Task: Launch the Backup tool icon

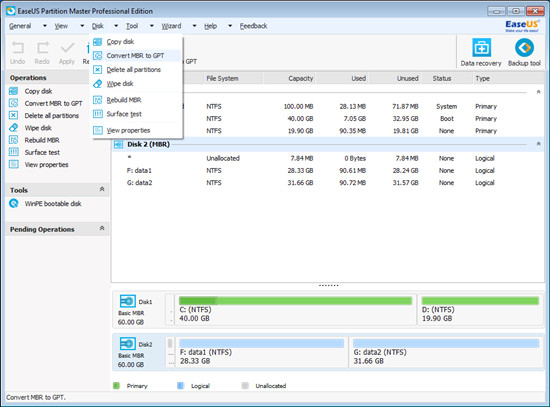Action: pos(524,48)
